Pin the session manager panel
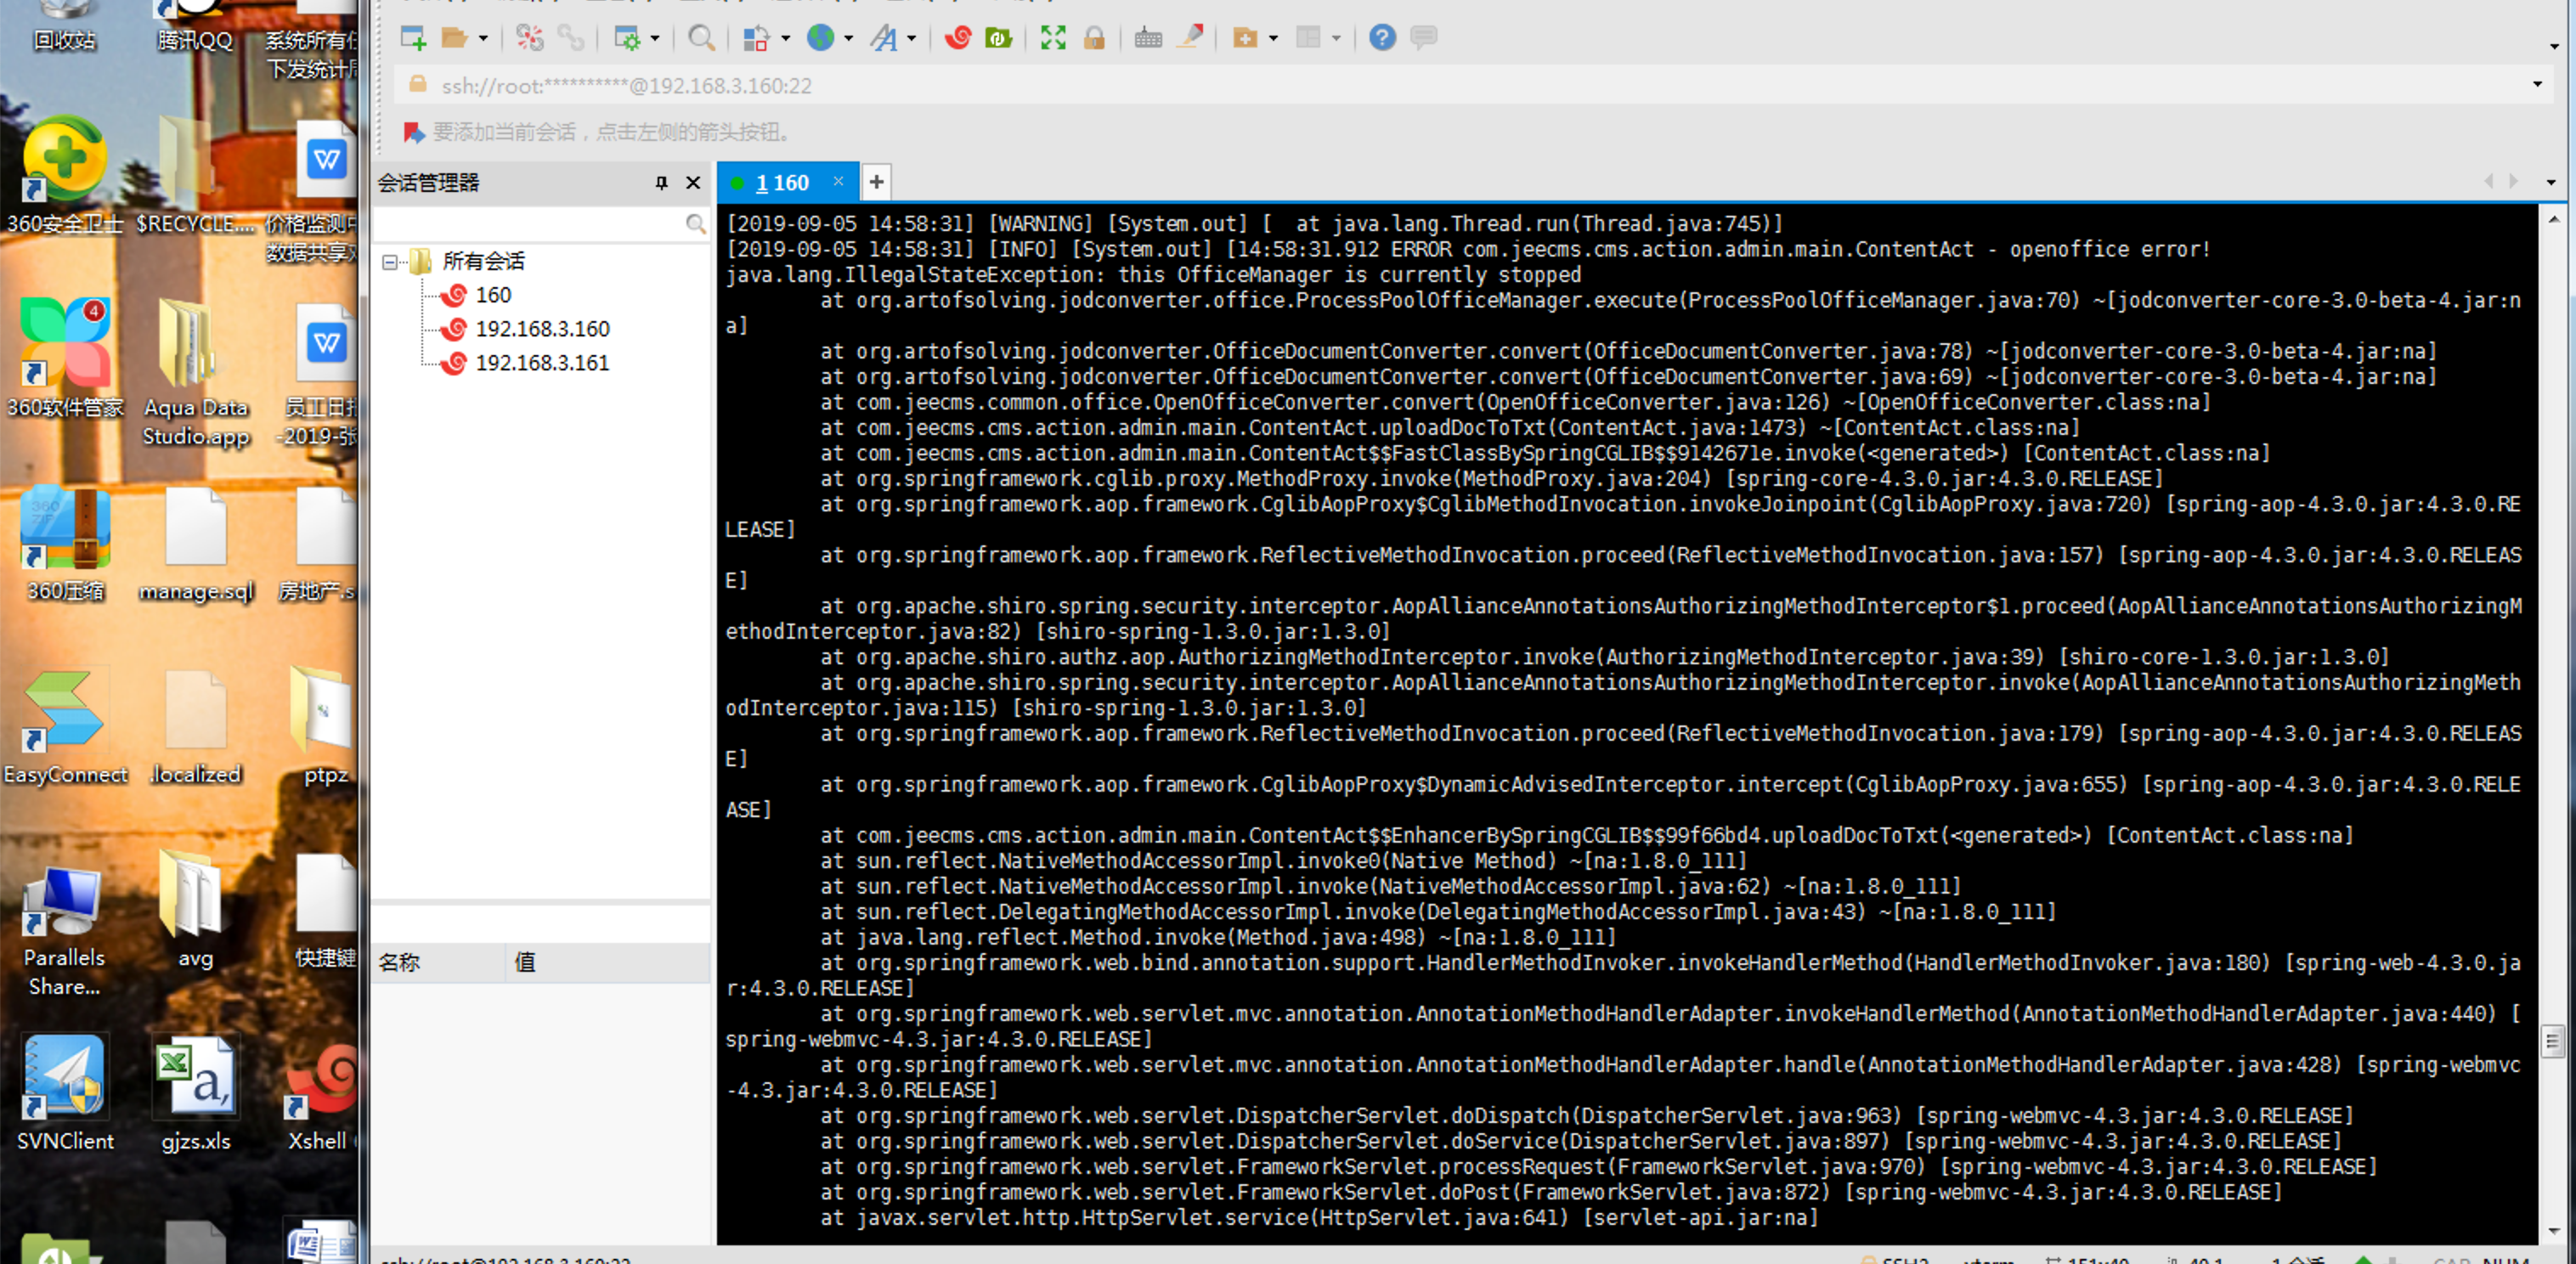This screenshot has height=1264, width=2576. [x=661, y=182]
